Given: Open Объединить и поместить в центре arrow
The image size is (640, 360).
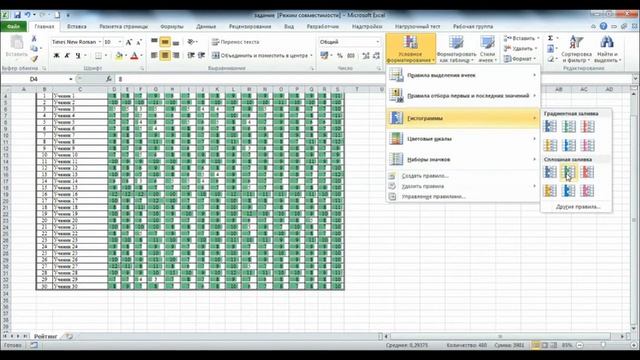Looking at the screenshot, I should point(311,56).
